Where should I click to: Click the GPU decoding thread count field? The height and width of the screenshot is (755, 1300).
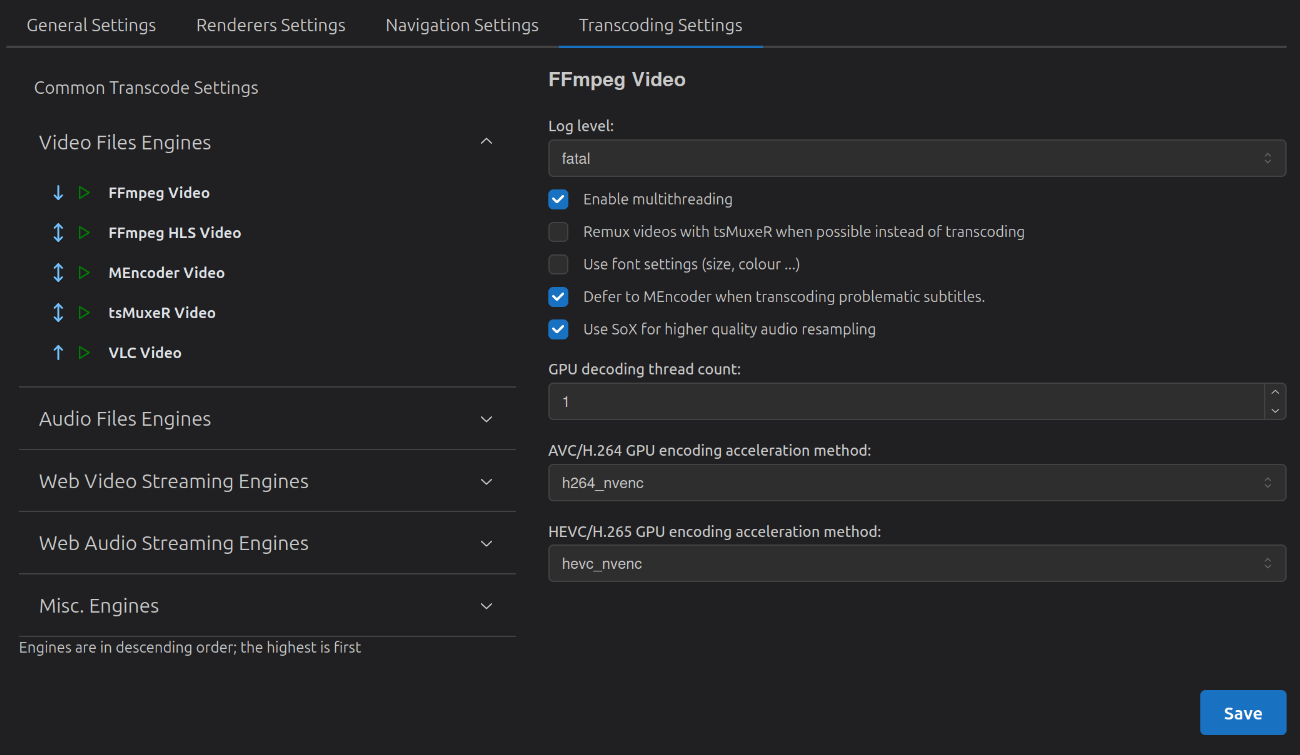pyautogui.click(x=907, y=402)
